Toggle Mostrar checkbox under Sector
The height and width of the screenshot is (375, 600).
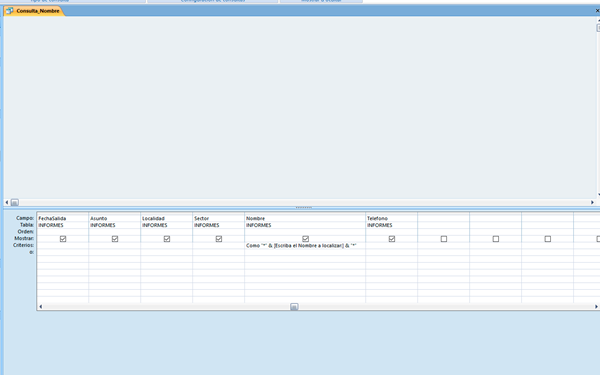pyautogui.click(x=219, y=239)
